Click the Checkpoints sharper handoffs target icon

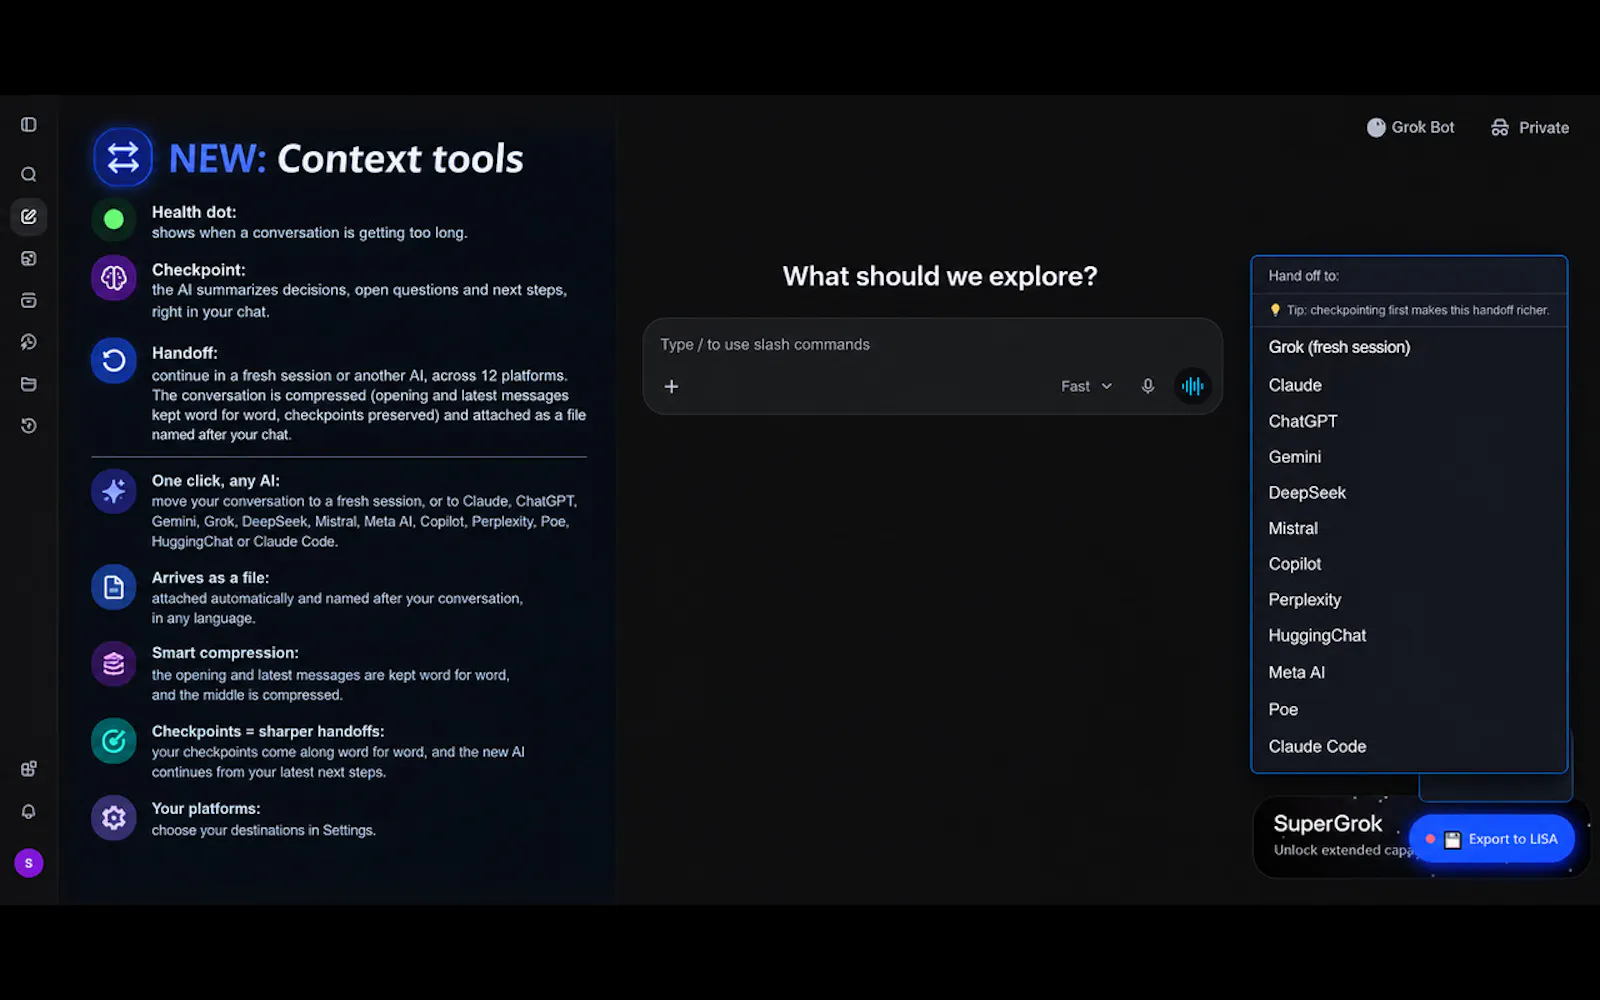point(114,741)
